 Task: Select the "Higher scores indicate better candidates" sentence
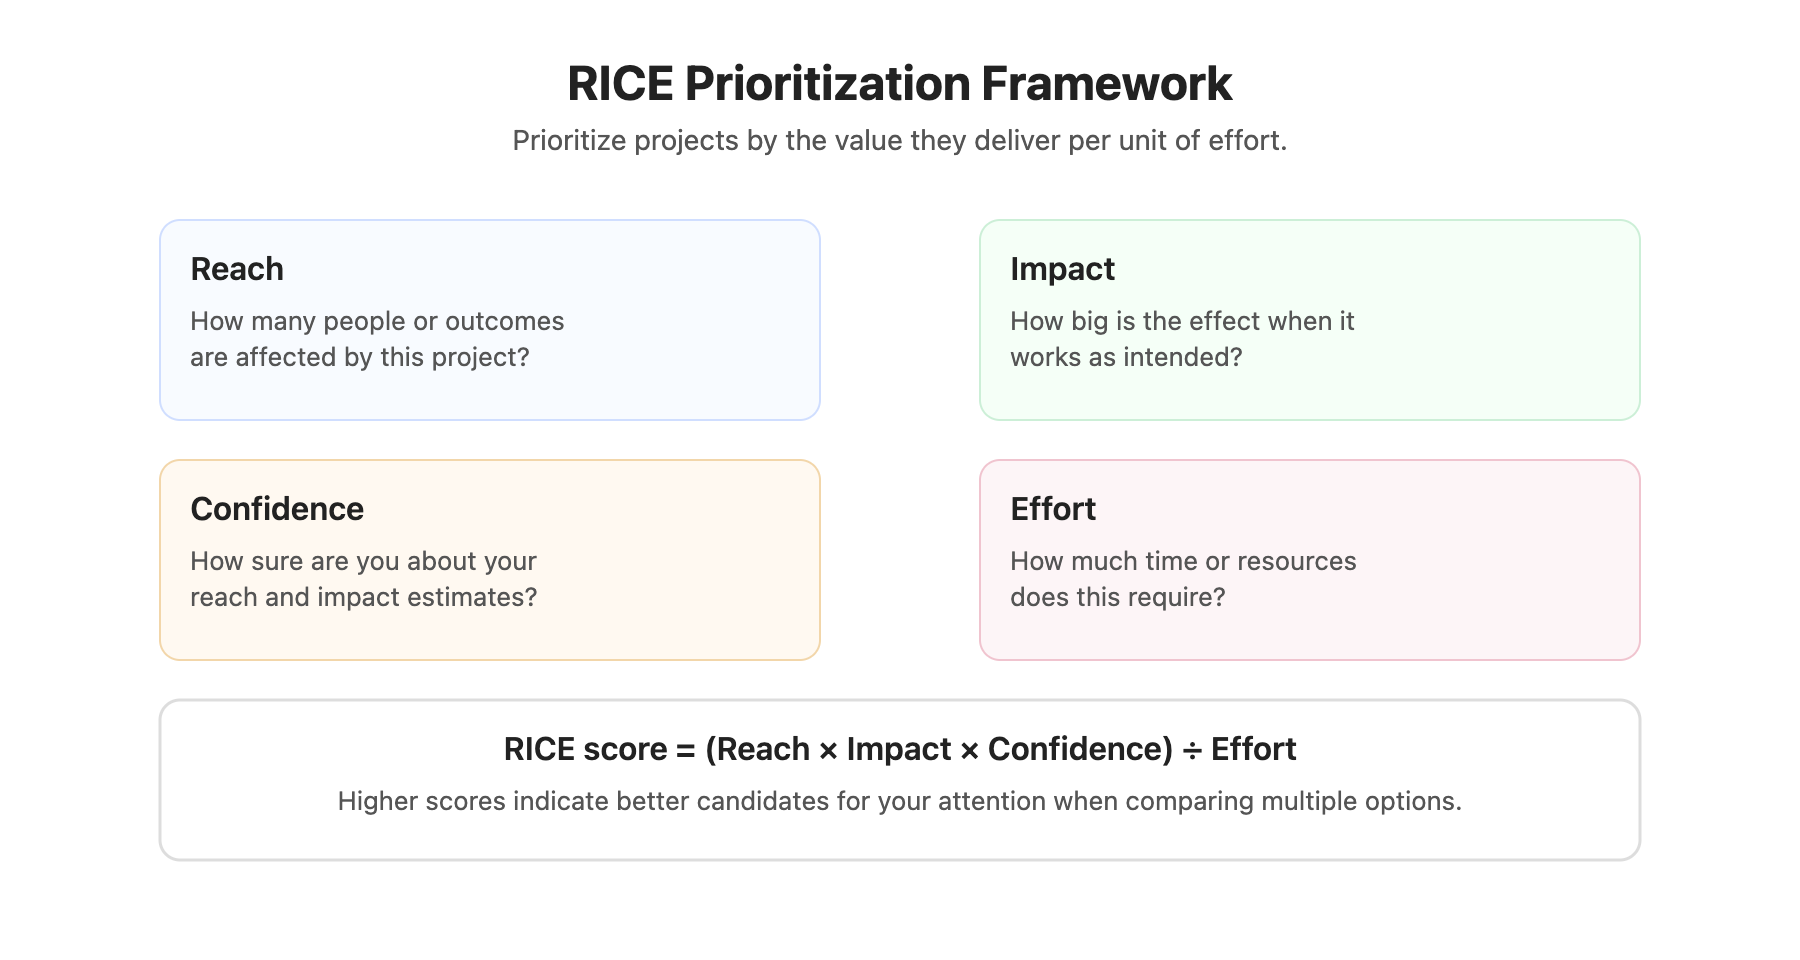click(x=899, y=801)
